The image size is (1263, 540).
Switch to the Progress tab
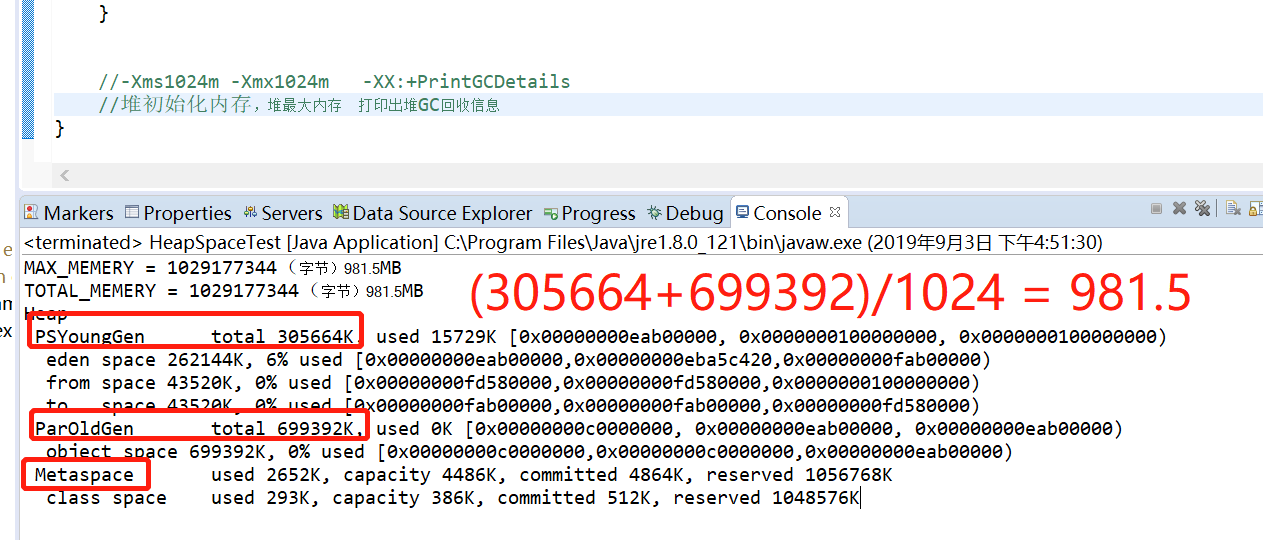pos(590,213)
